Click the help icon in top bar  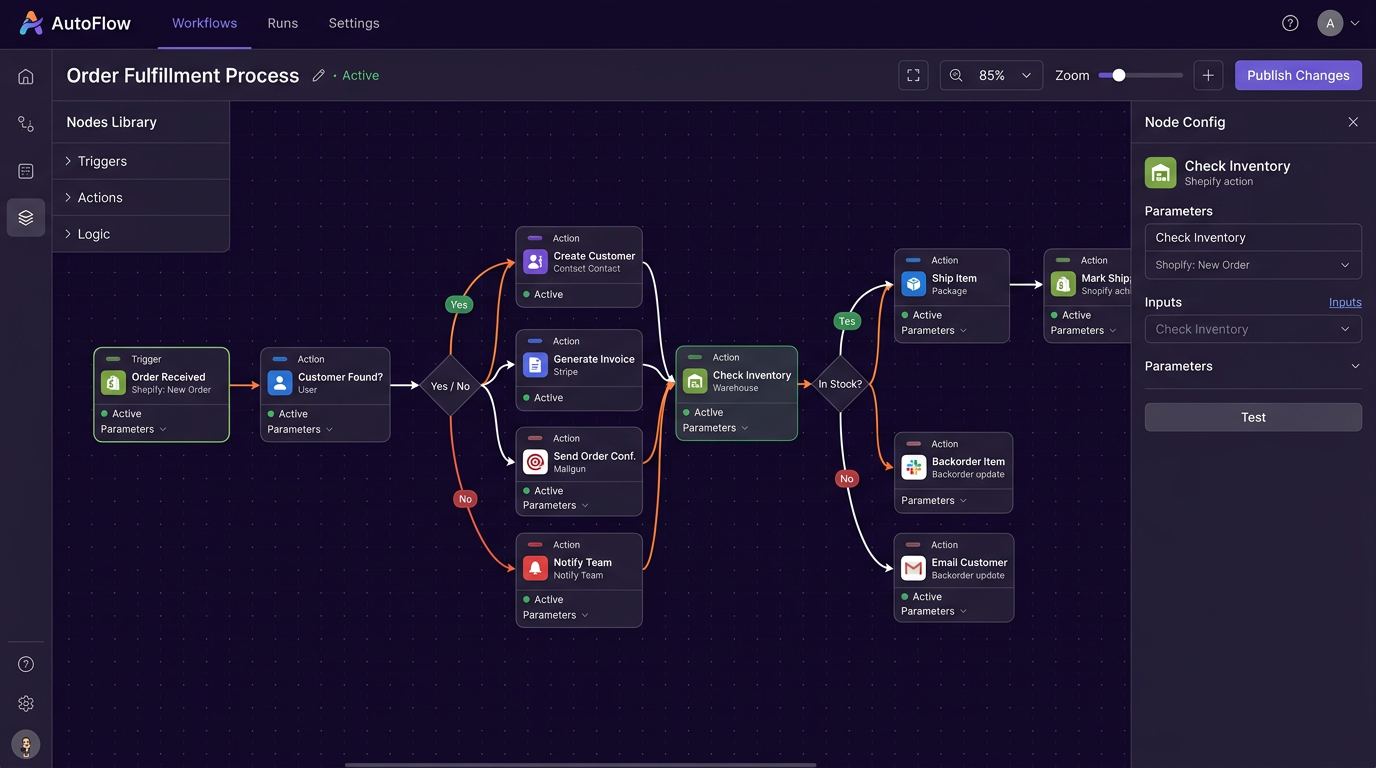(x=1290, y=23)
